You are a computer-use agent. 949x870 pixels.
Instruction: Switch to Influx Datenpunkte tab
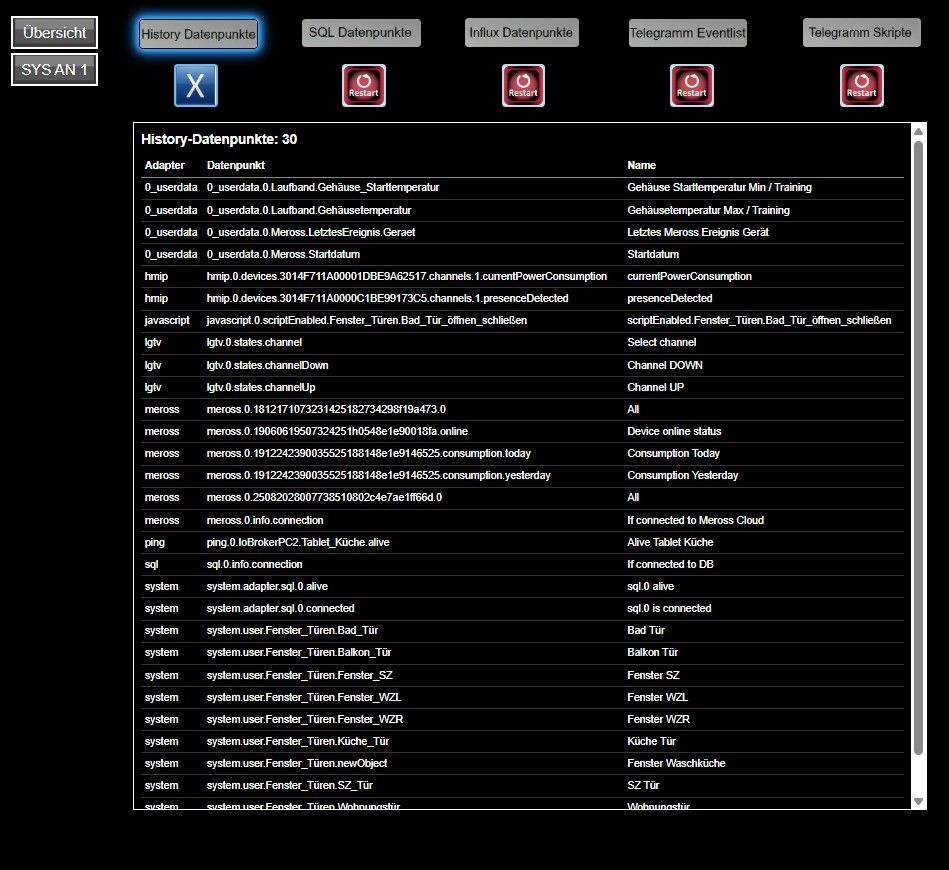(x=522, y=33)
